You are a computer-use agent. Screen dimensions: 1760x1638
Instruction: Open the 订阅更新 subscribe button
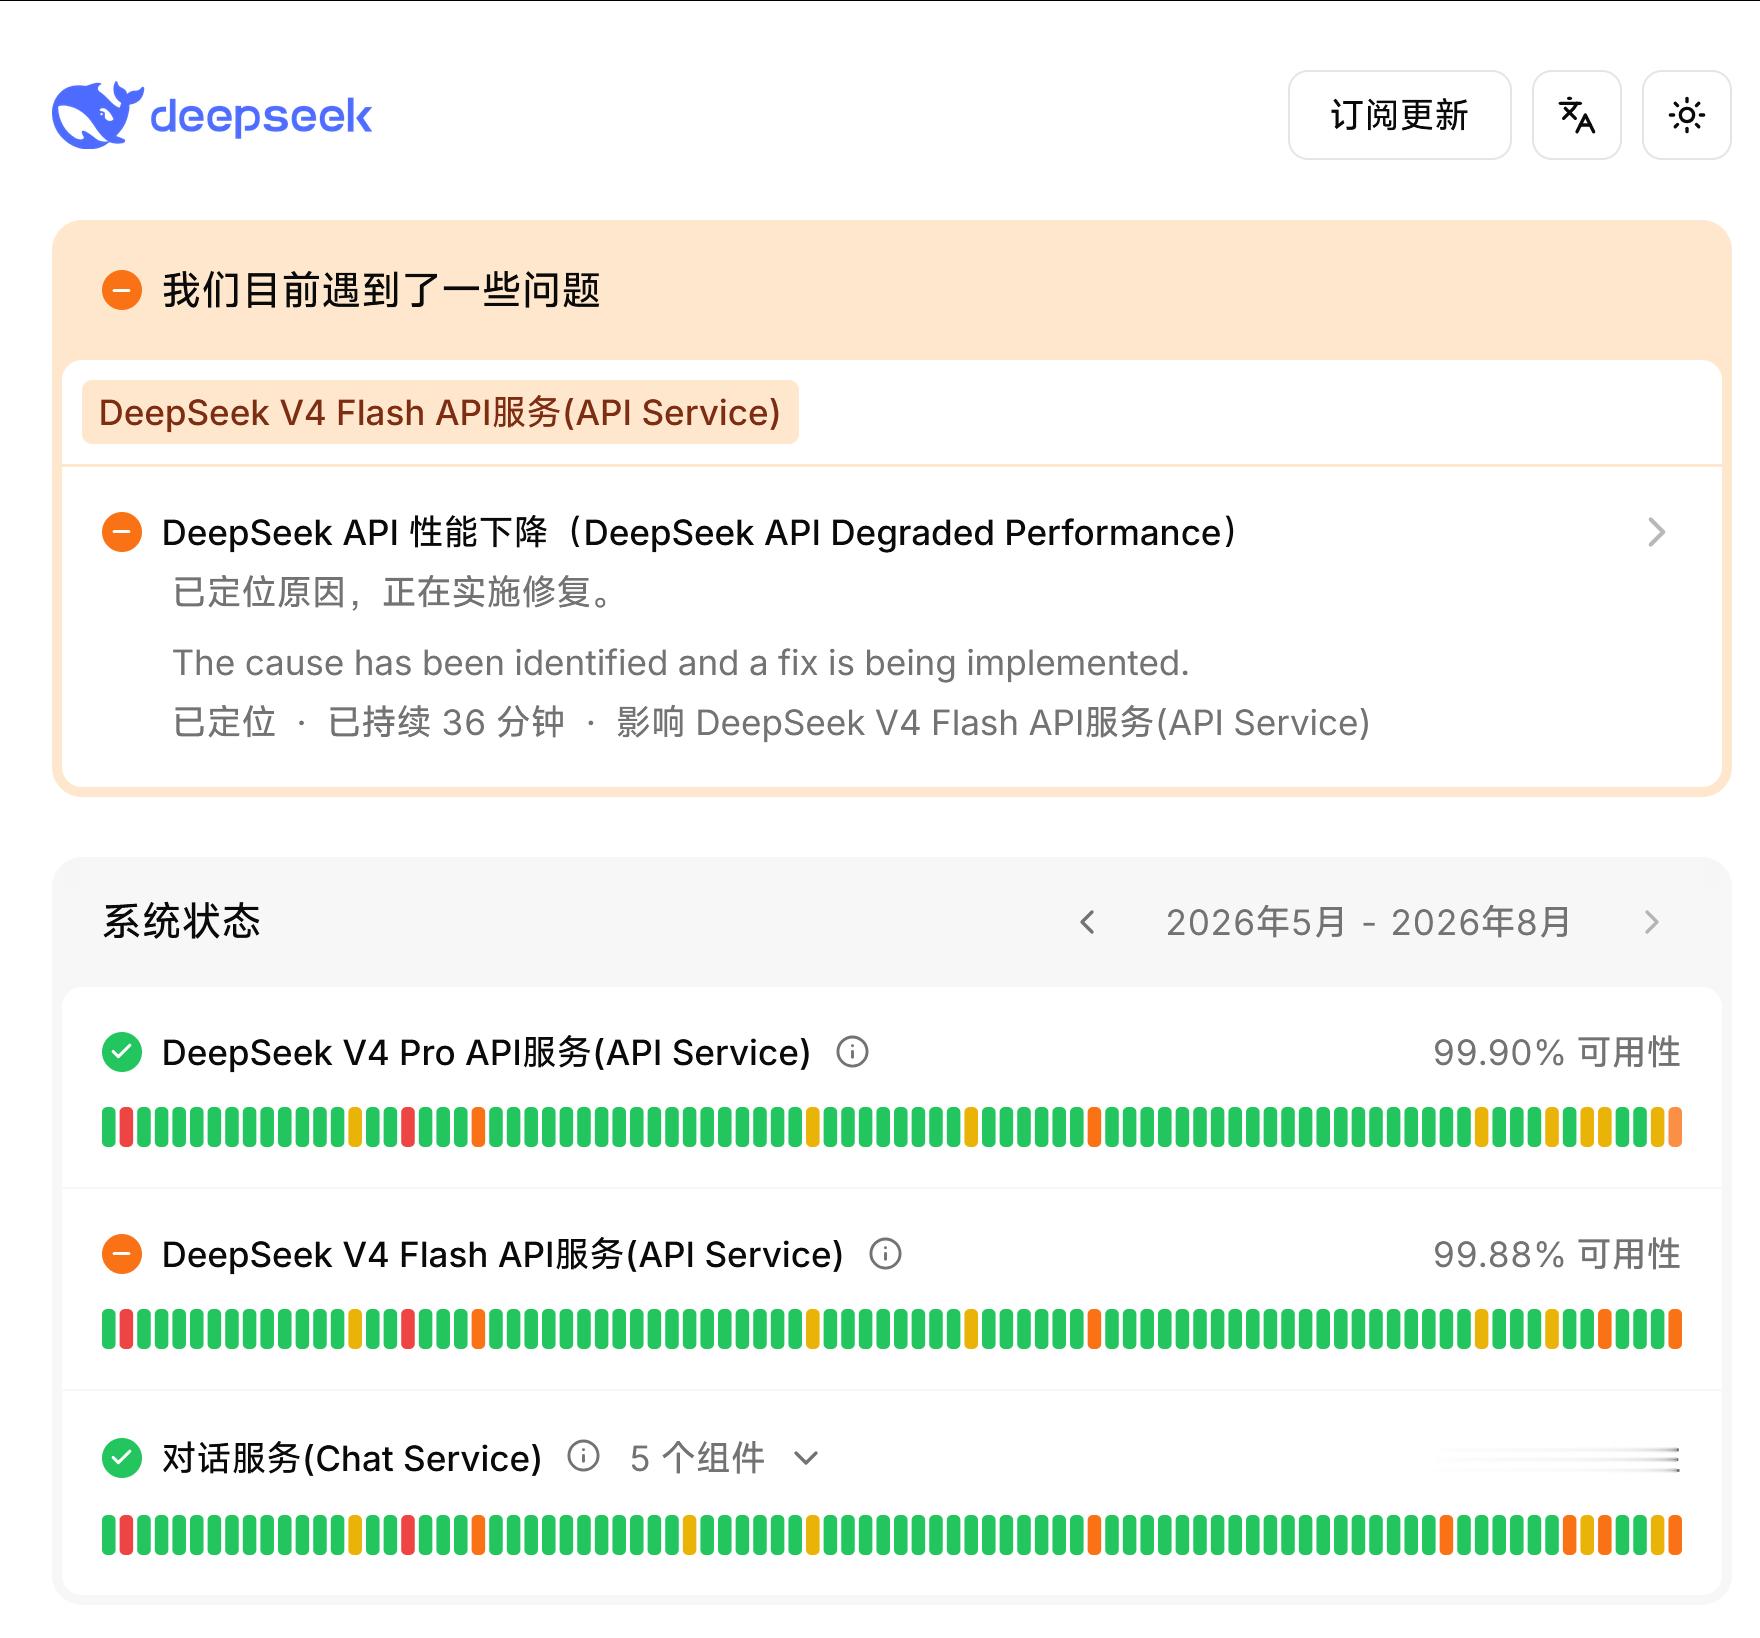click(1399, 115)
